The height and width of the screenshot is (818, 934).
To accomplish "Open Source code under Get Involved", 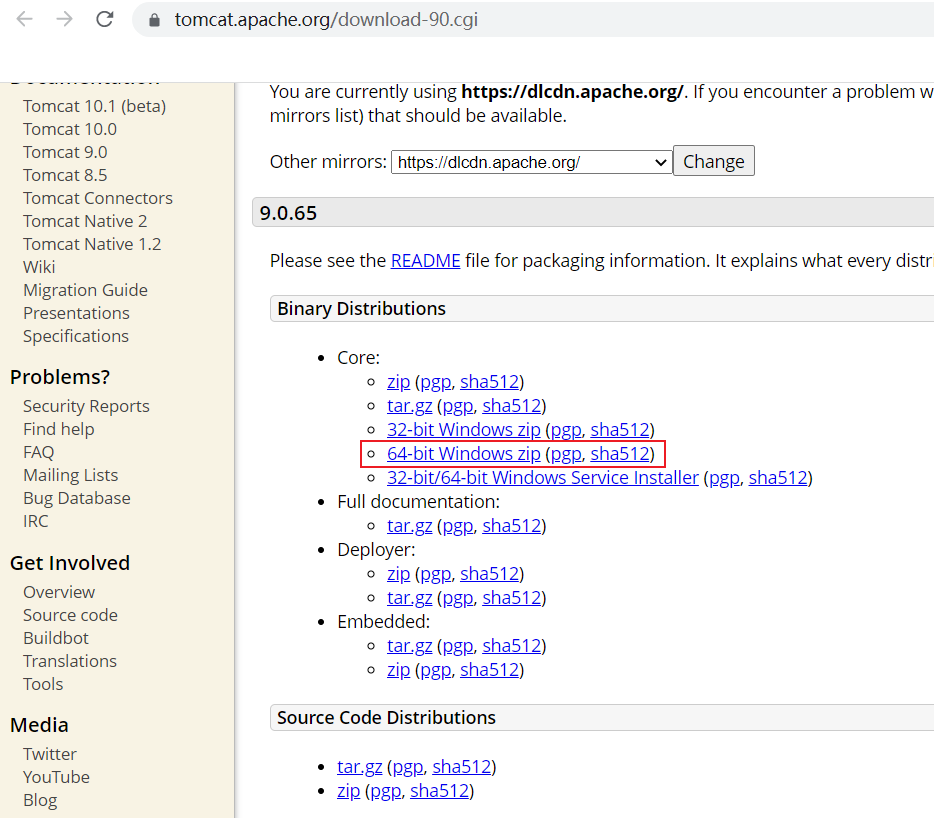I will pos(70,615).
